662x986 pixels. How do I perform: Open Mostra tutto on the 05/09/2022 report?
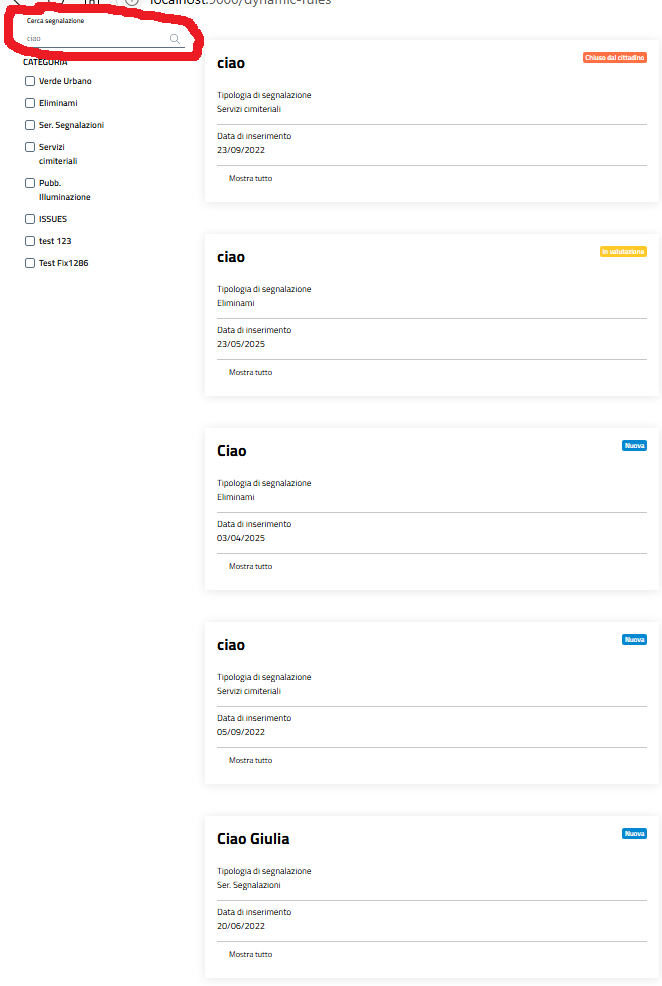click(250, 760)
